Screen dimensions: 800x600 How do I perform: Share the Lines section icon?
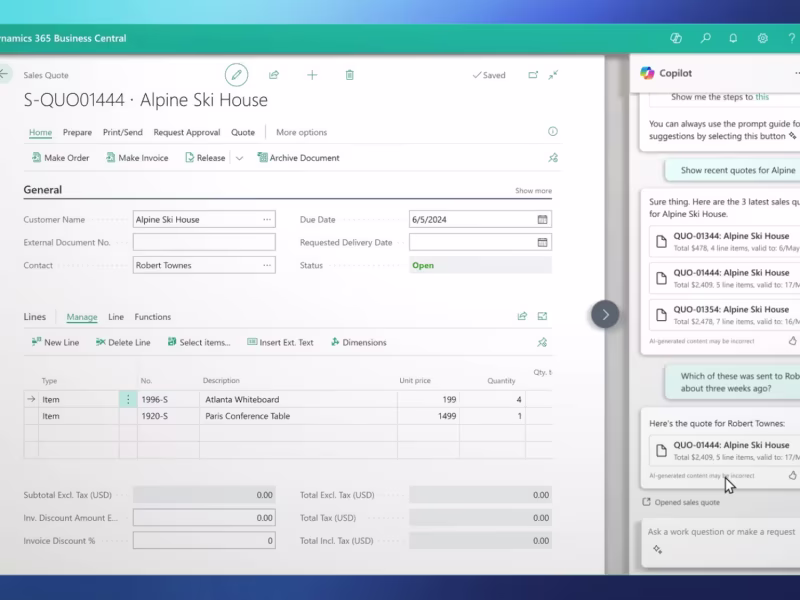(x=522, y=316)
